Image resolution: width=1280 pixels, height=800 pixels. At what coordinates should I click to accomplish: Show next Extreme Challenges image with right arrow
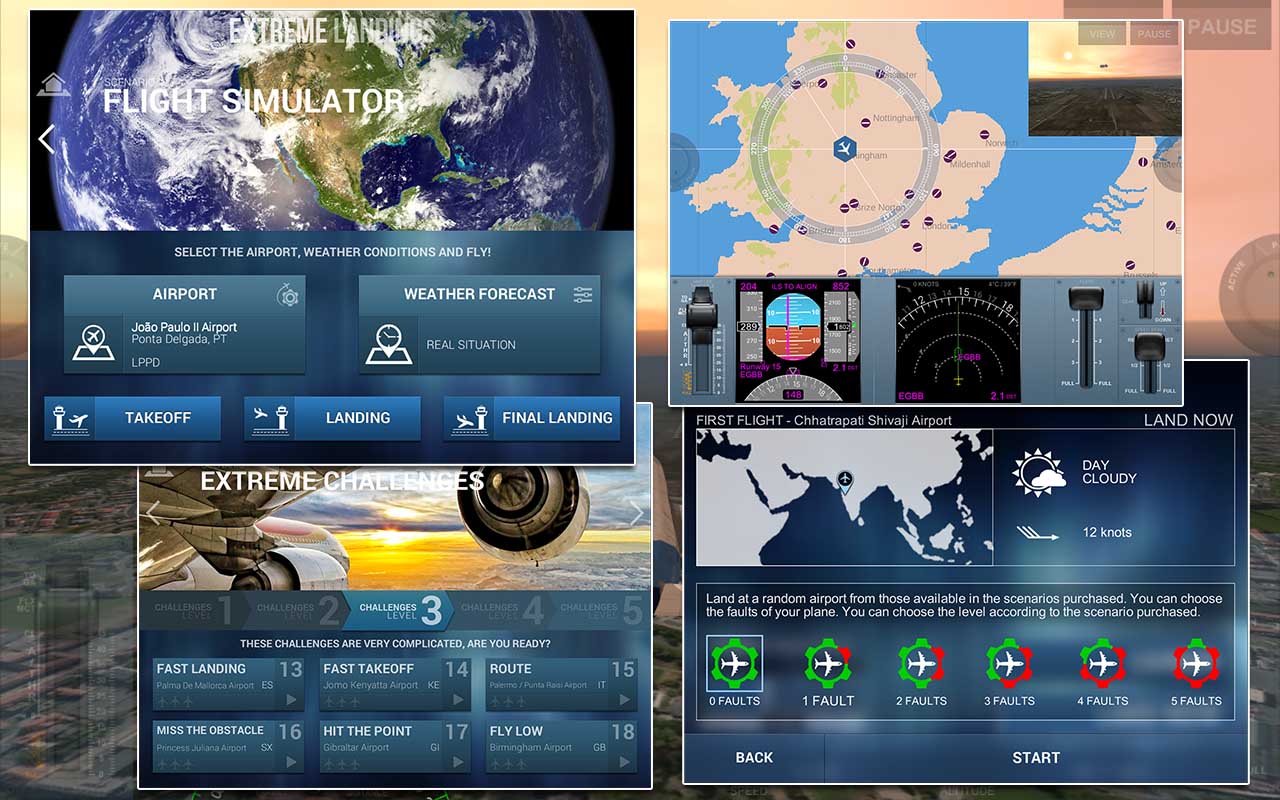click(x=636, y=514)
